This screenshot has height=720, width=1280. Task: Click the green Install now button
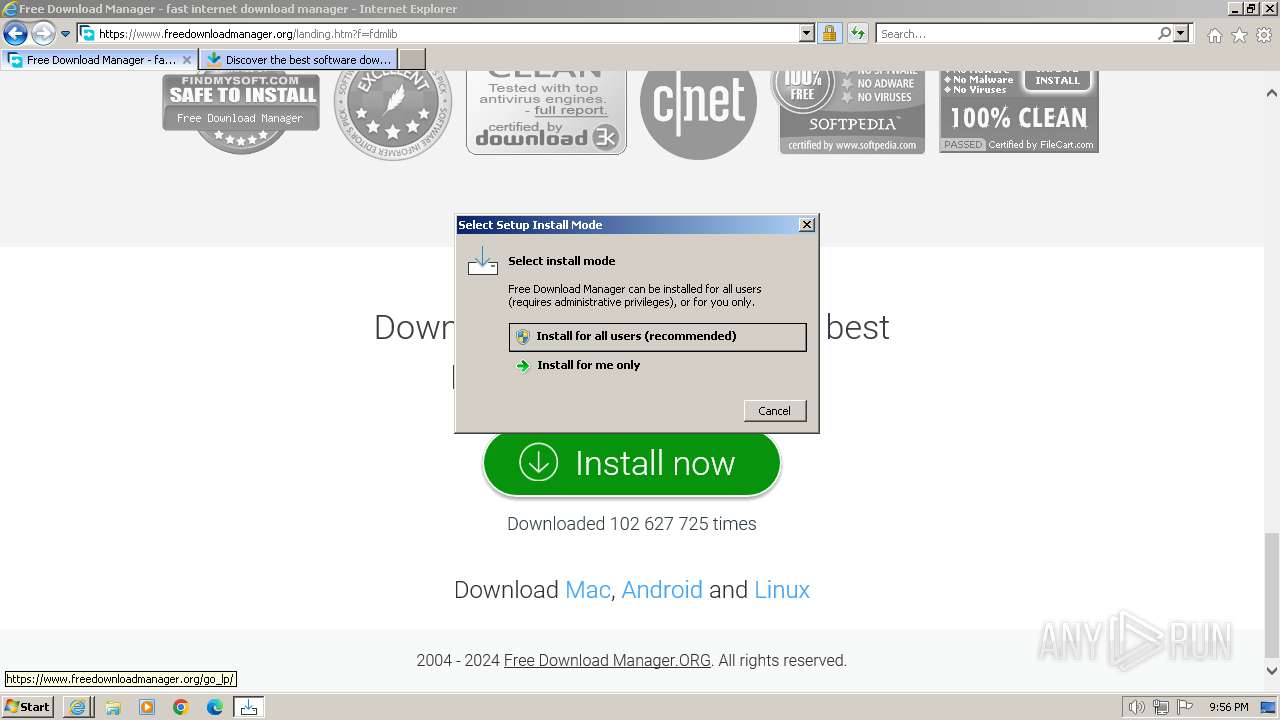coord(632,463)
